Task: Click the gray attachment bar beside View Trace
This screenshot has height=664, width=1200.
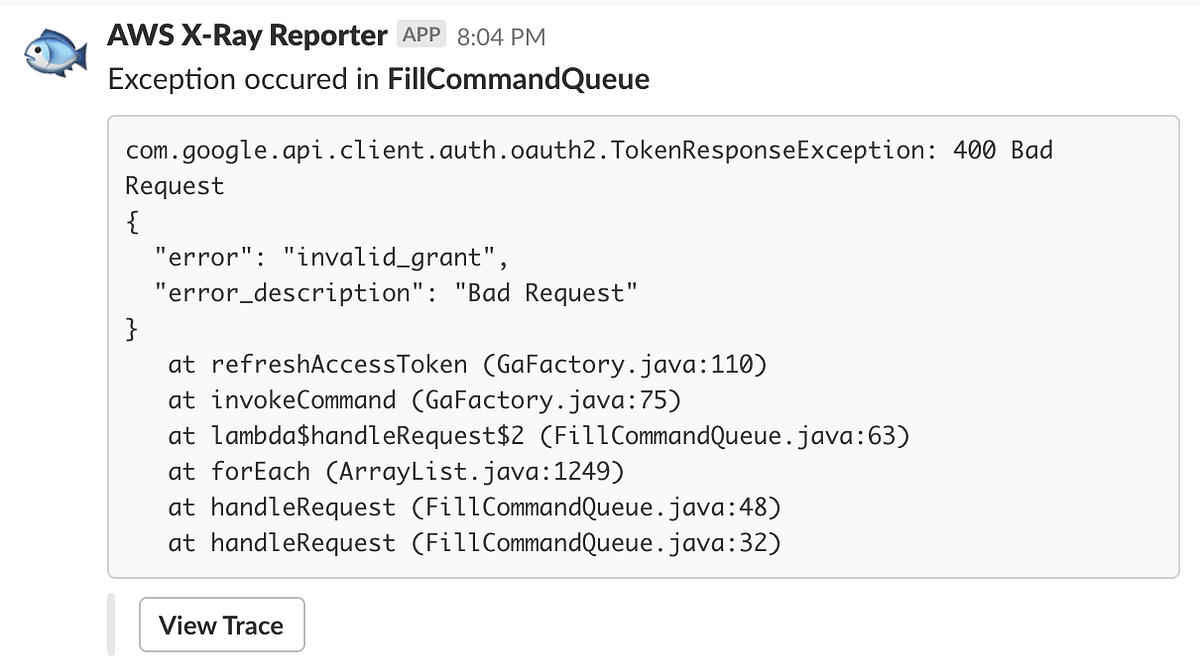Action: coord(113,624)
